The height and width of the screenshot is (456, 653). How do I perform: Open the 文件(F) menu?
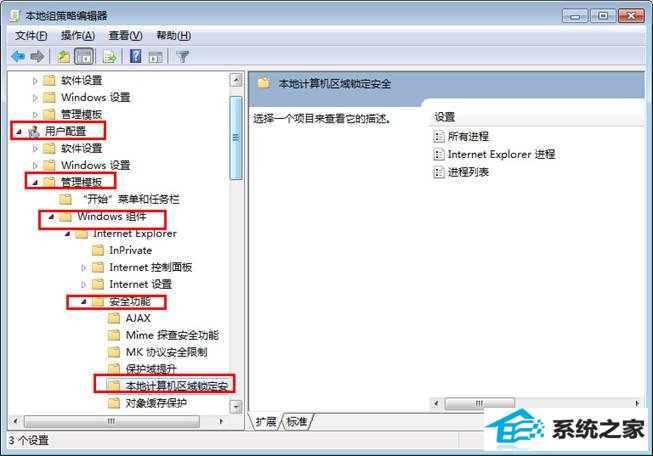(x=31, y=36)
